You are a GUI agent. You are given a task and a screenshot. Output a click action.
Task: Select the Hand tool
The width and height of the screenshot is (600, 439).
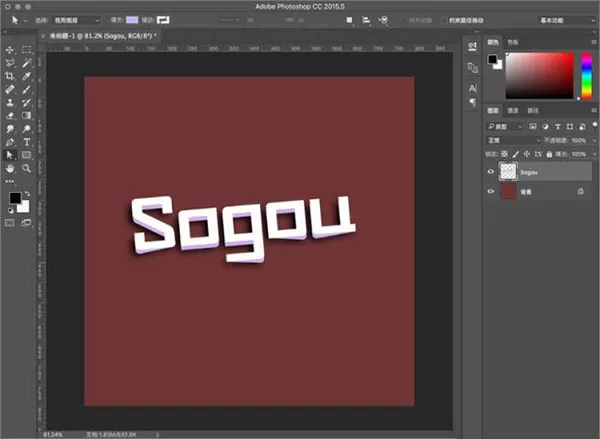(10, 168)
